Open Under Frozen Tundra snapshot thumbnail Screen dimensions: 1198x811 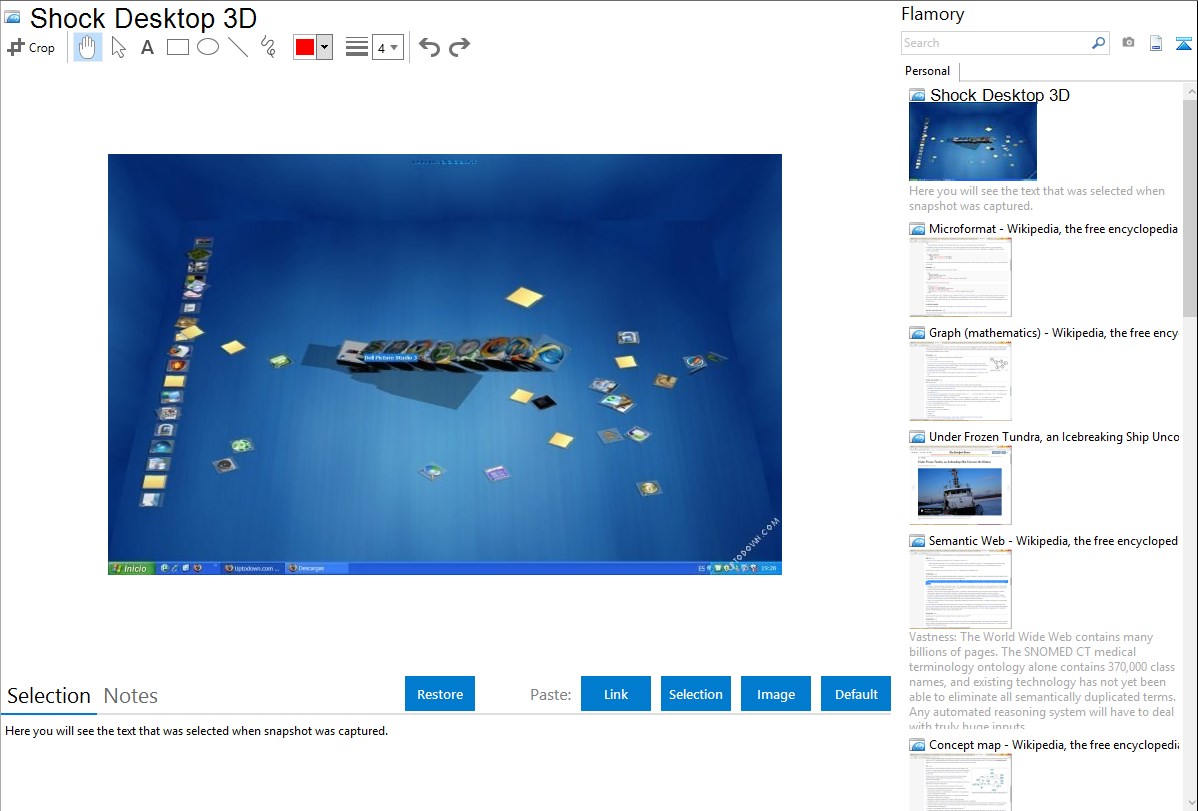[960, 485]
